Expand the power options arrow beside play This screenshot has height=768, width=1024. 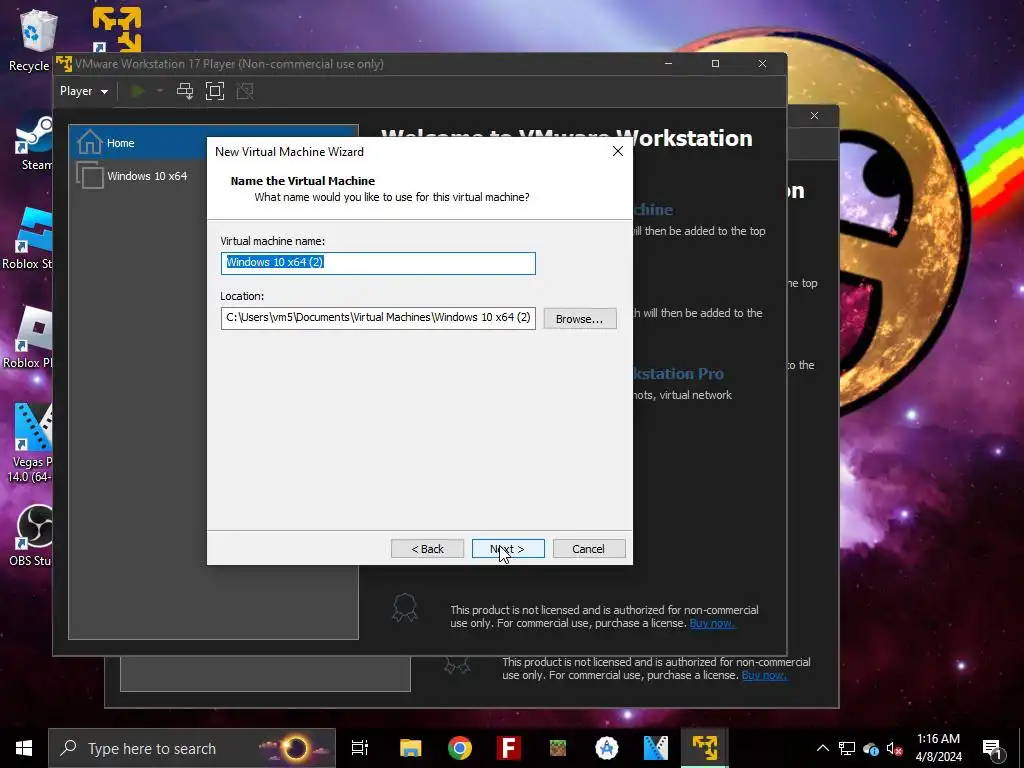point(159,91)
